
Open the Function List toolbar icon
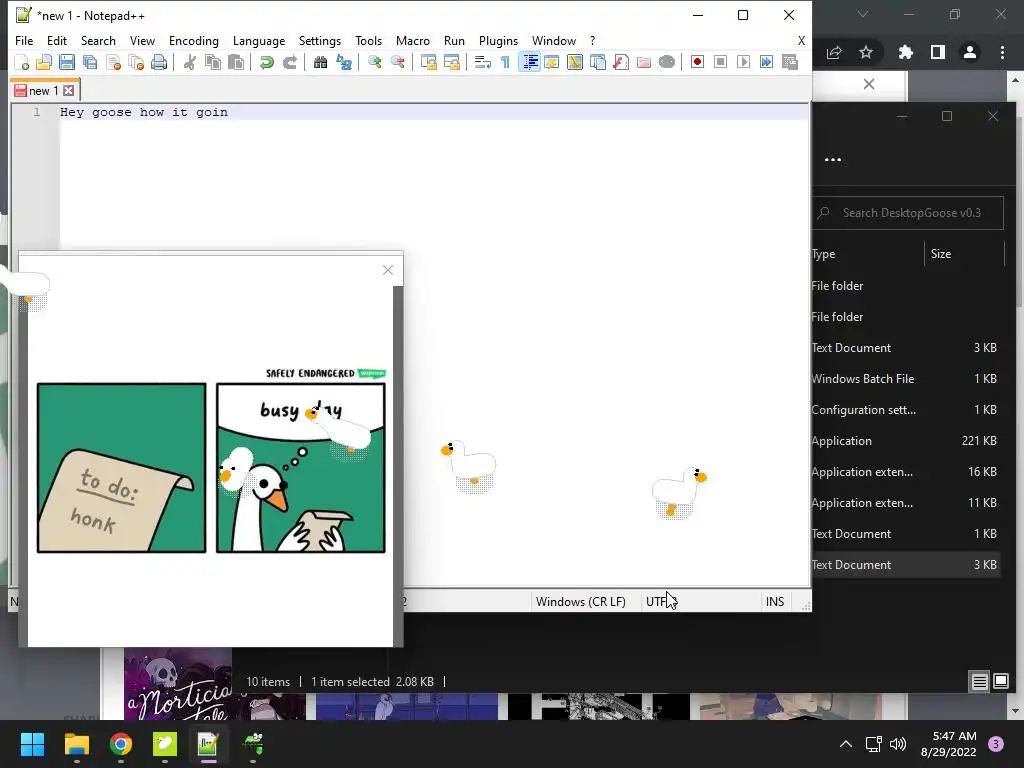tap(620, 62)
